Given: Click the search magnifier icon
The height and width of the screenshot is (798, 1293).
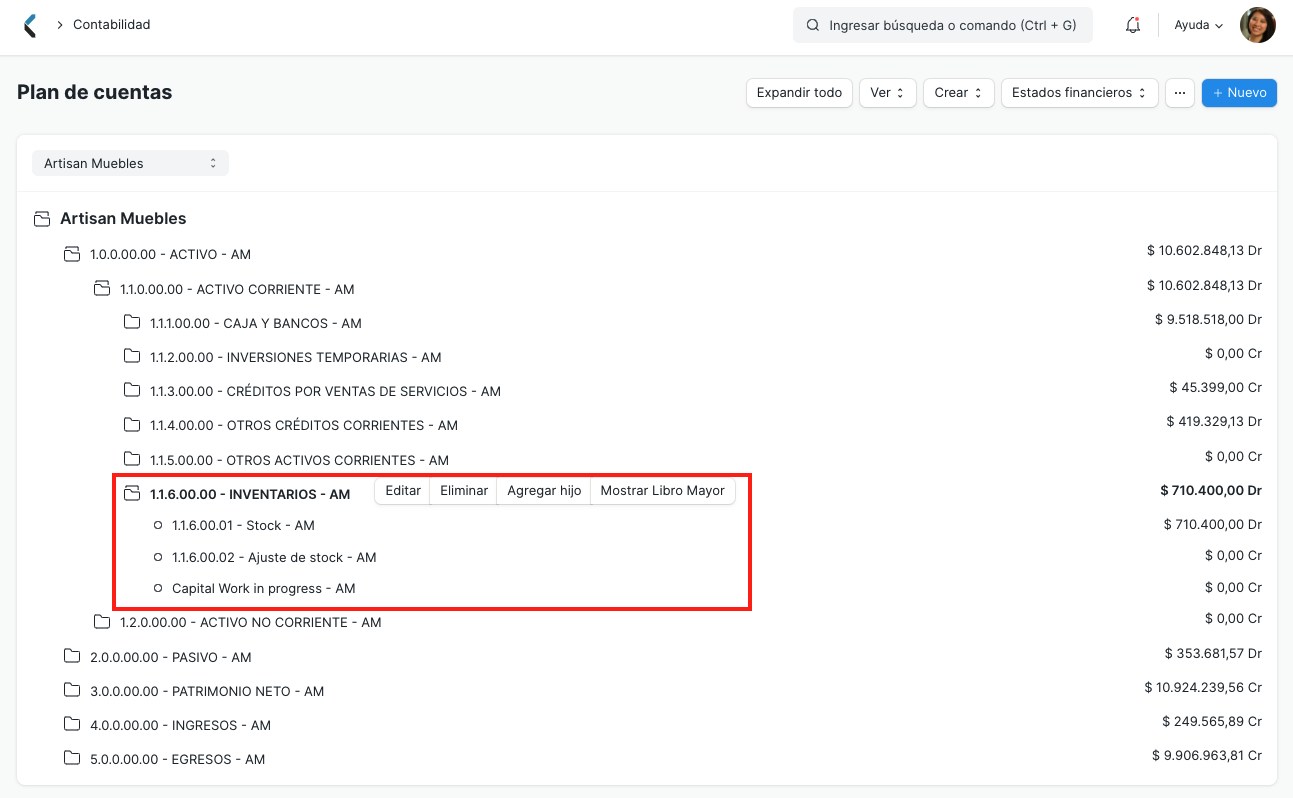Looking at the screenshot, I should pyautogui.click(x=813, y=25).
